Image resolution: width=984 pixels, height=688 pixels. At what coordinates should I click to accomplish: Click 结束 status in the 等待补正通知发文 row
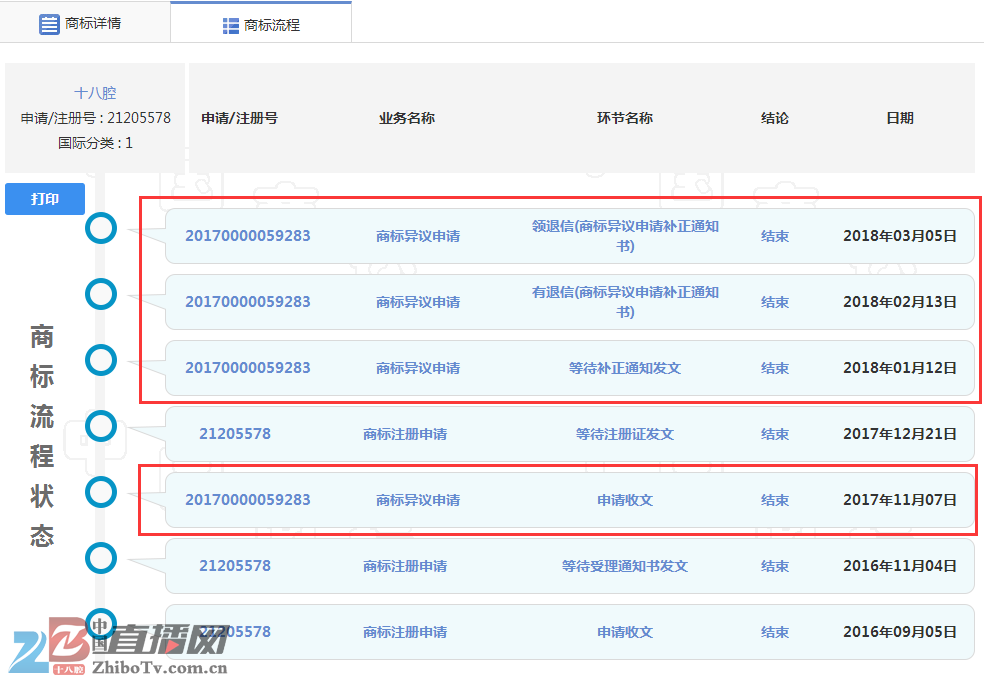[x=775, y=368]
